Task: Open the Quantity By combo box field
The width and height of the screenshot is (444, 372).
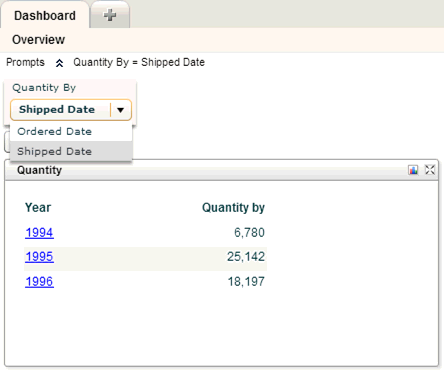Action: pyautogui.click(x=71, y=110)
